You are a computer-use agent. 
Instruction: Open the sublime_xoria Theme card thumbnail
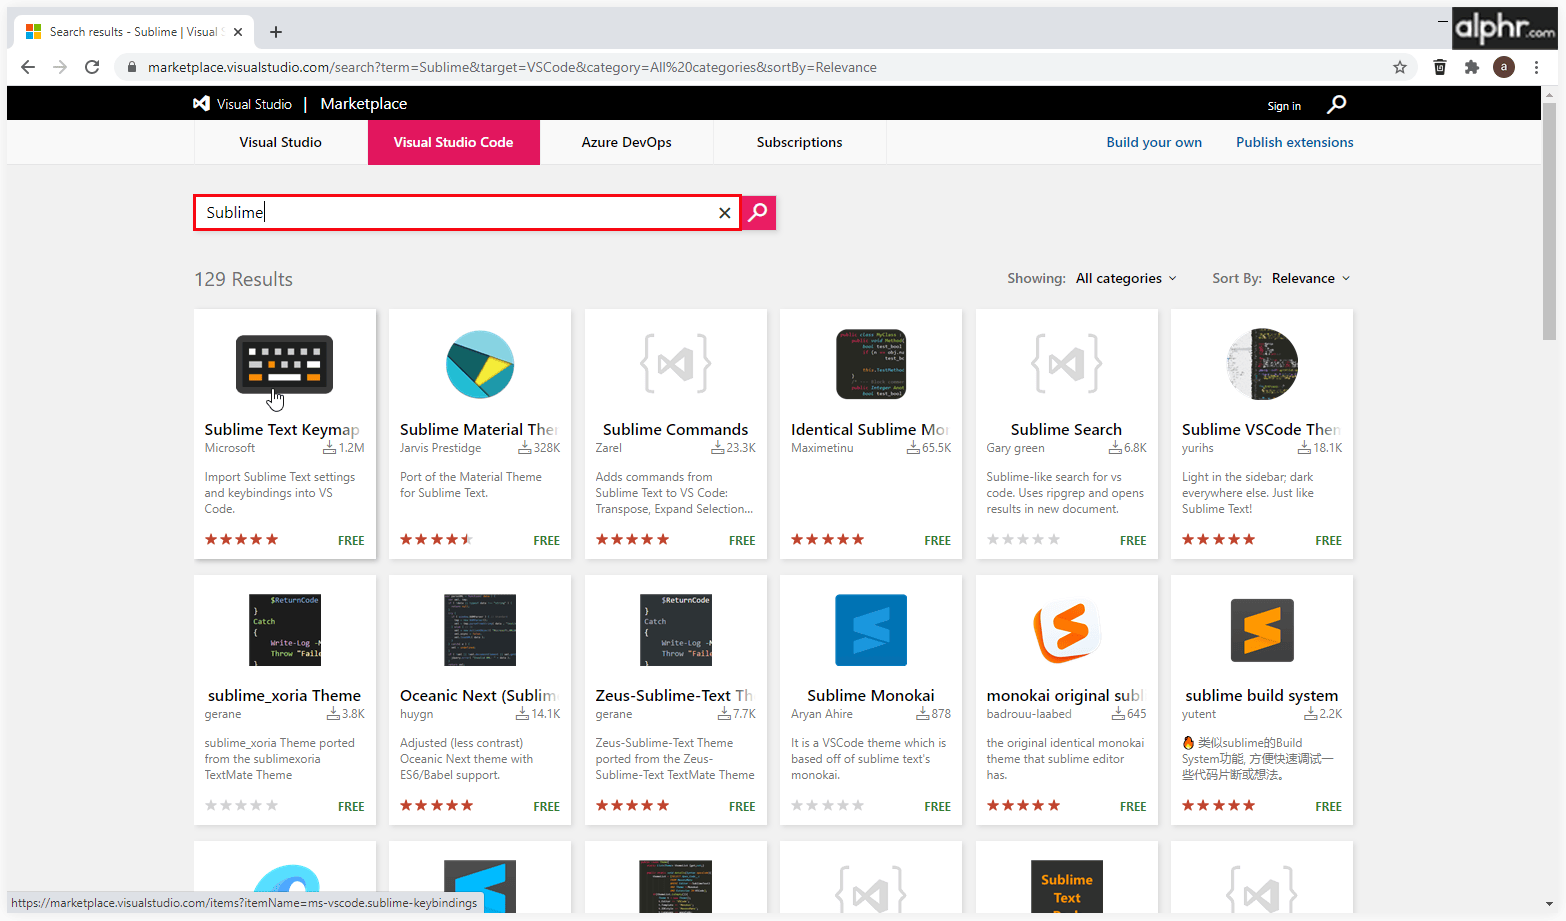[x=285, y=630]
